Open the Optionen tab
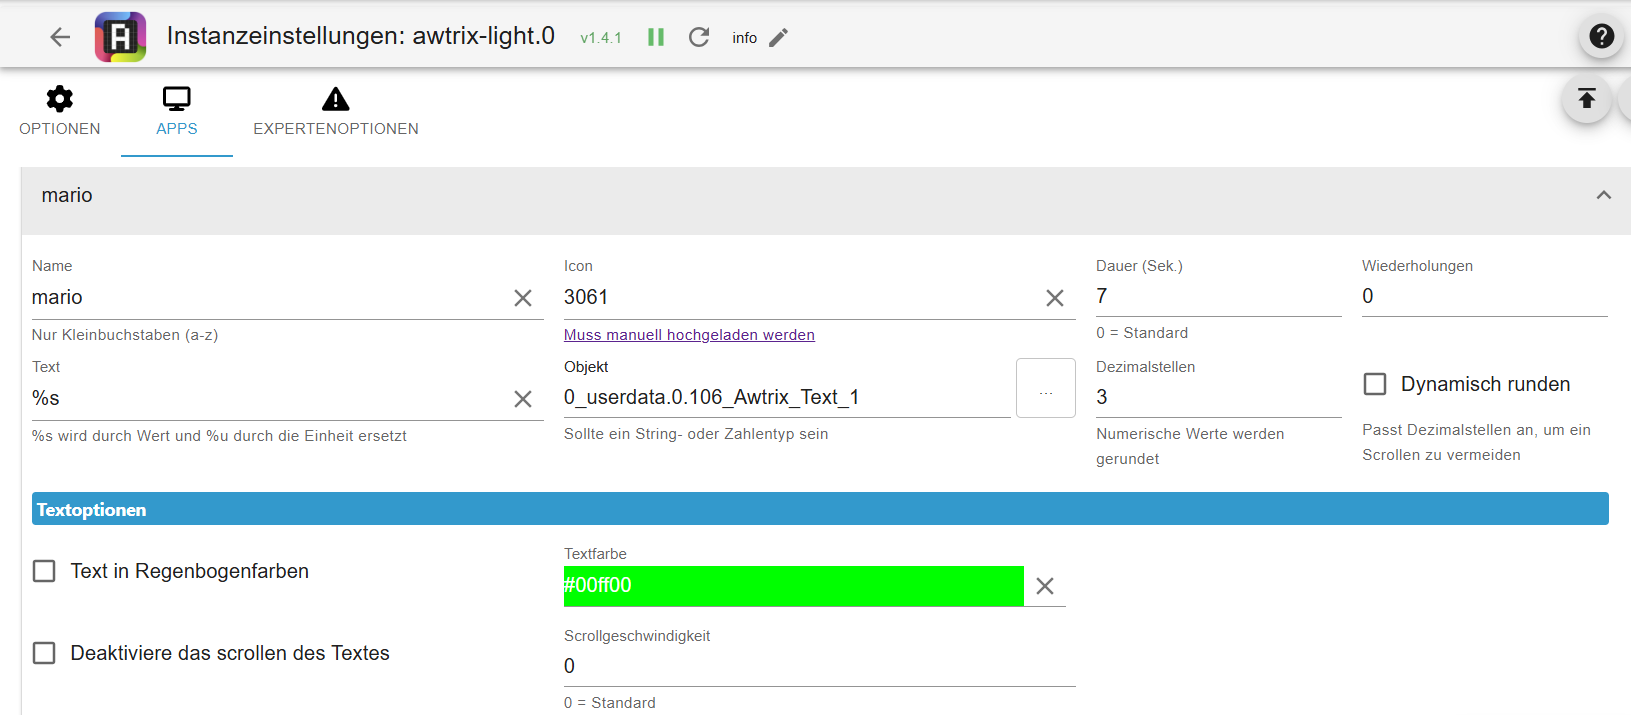 point(60,112)
